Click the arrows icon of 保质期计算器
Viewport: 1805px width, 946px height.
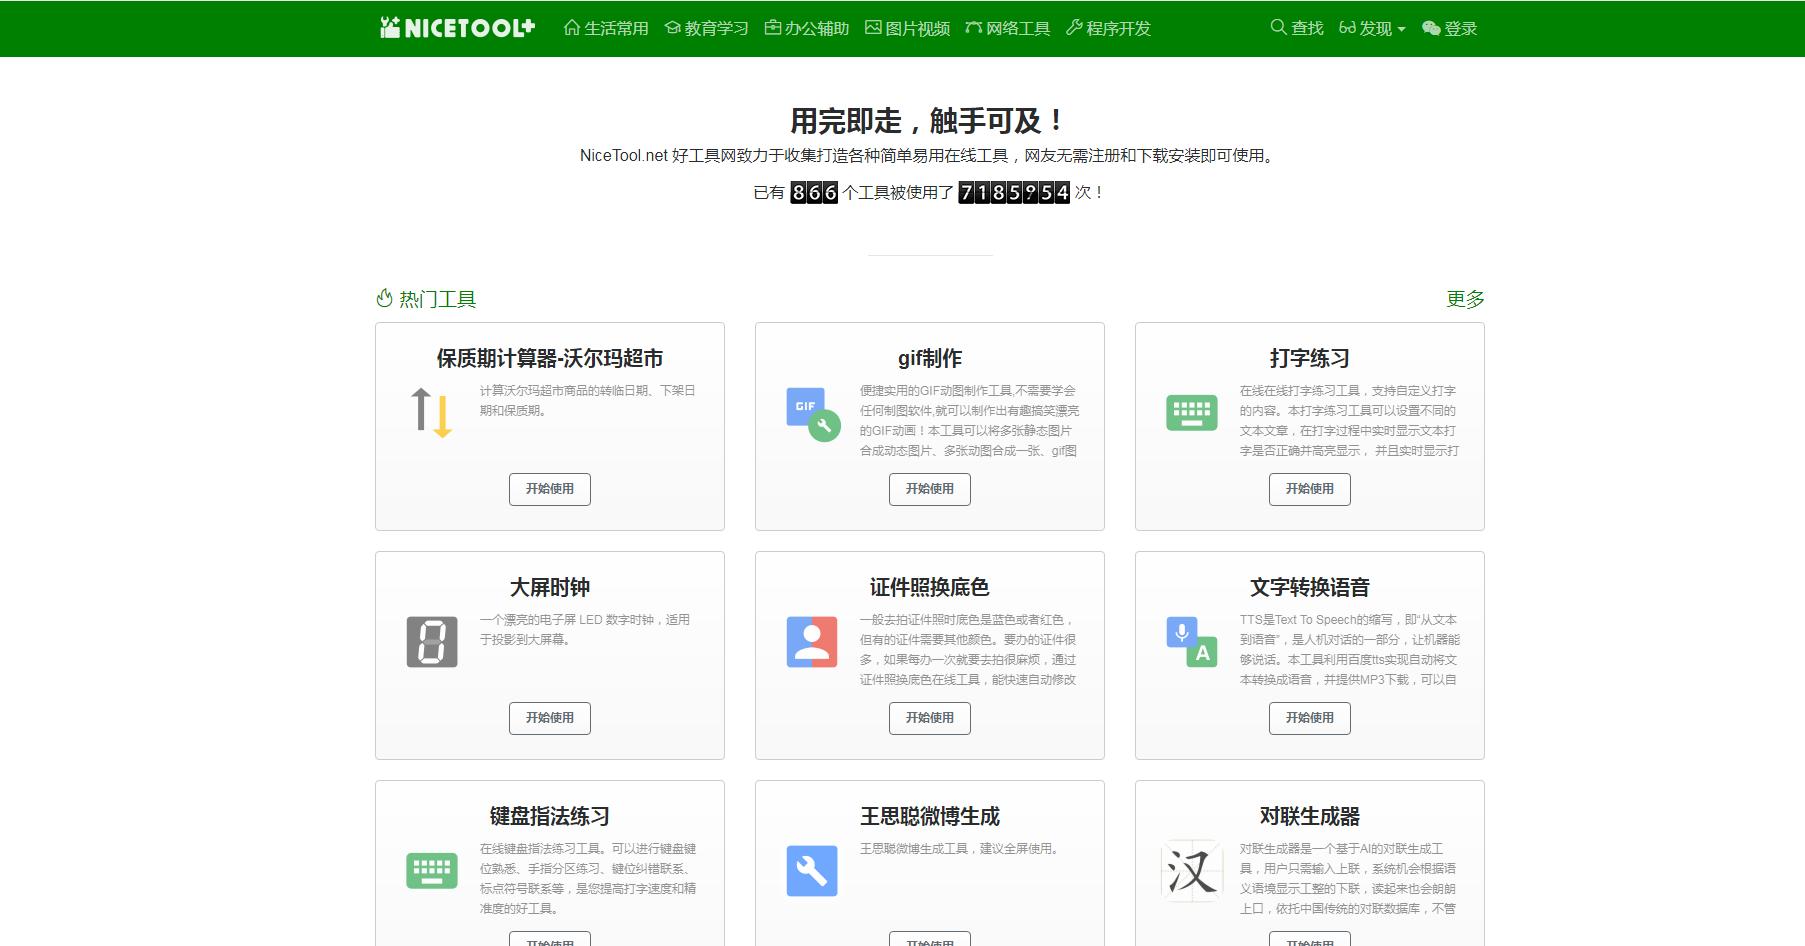pos(430,413)
